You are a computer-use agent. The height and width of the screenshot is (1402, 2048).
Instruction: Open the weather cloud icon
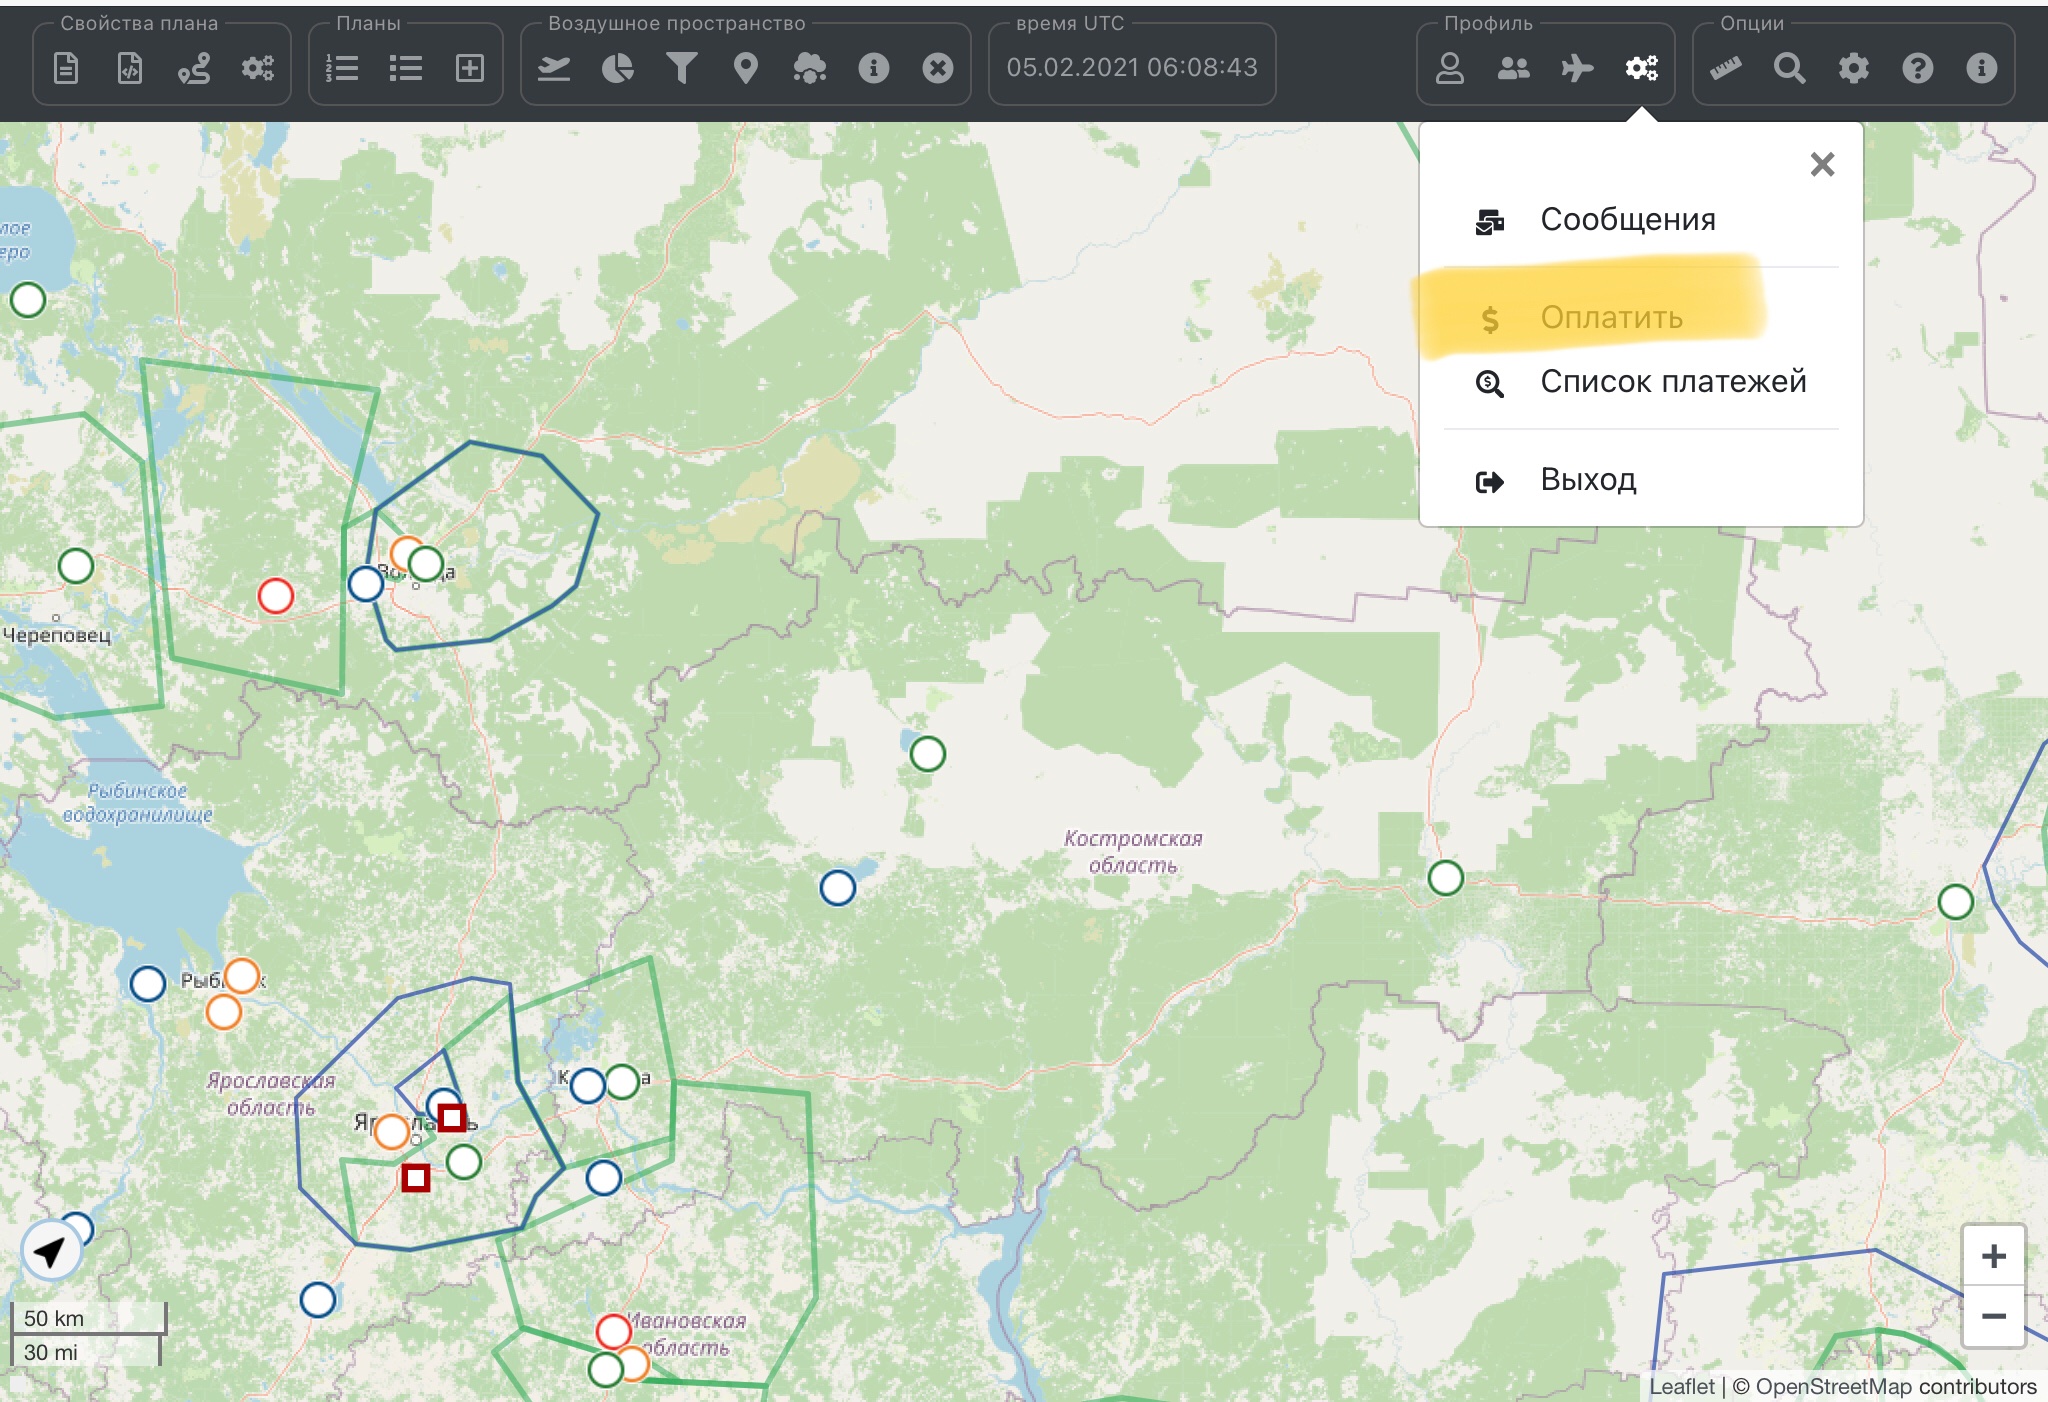(x=809, y=68)
